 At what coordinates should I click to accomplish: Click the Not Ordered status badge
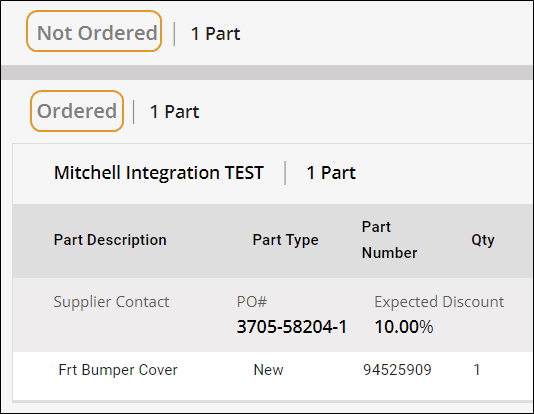(x=94, y=31)
